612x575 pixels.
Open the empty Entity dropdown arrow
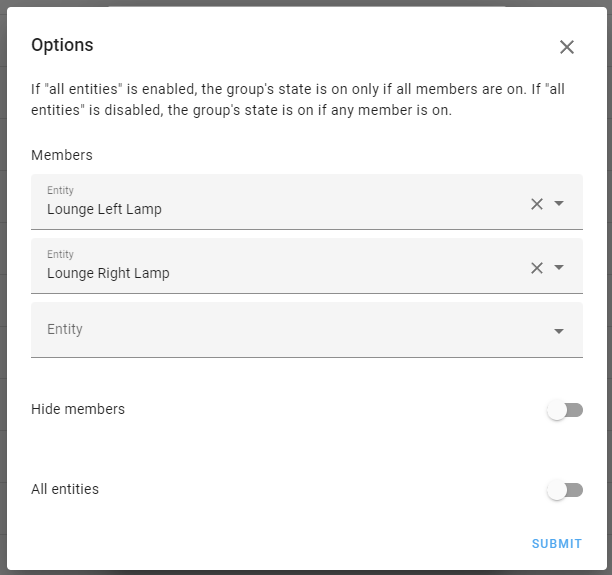pyautogui.click(x=559, y=331)
